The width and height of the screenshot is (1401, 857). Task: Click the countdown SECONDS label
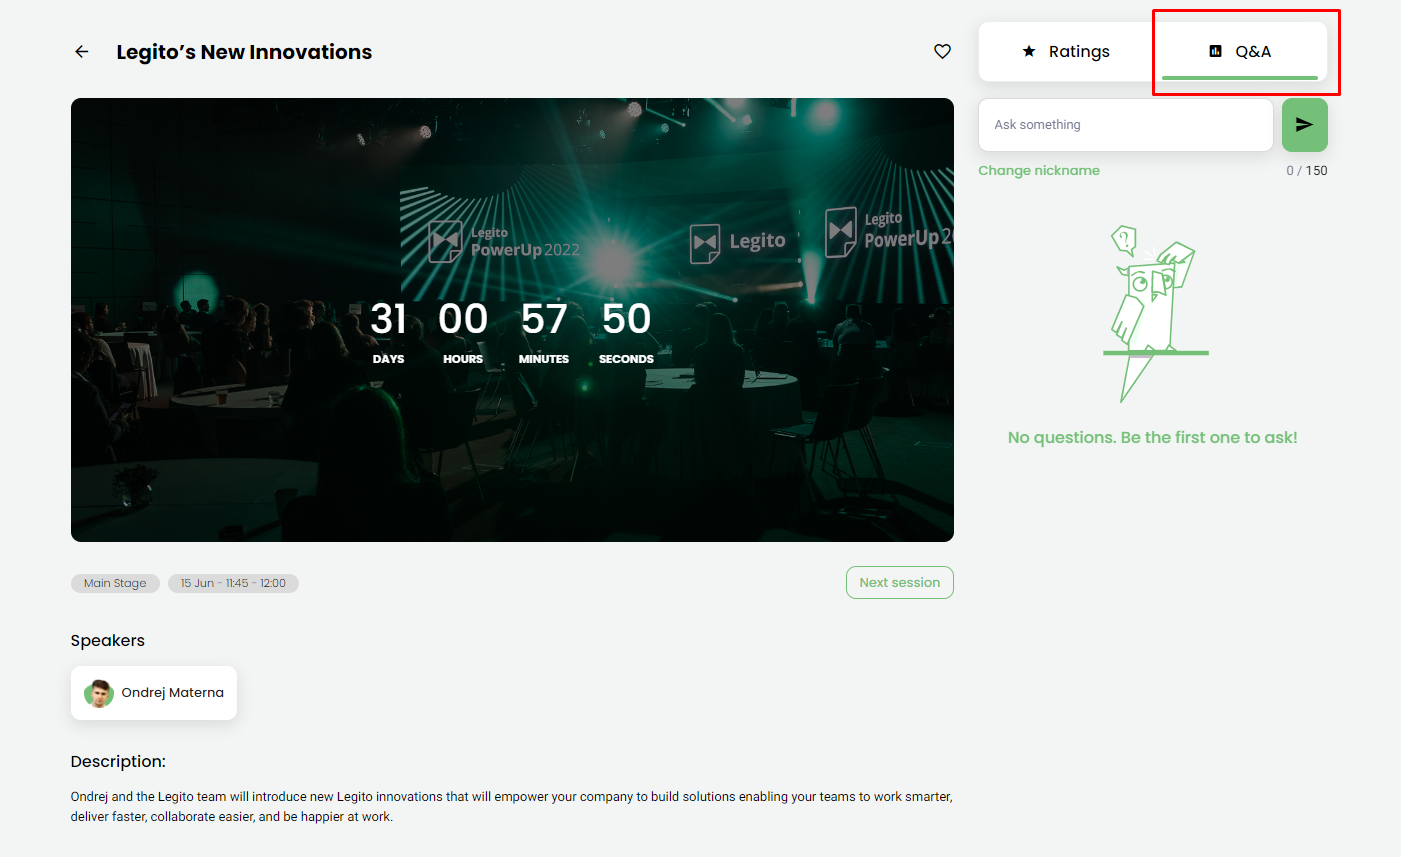[x=626, y=359]
